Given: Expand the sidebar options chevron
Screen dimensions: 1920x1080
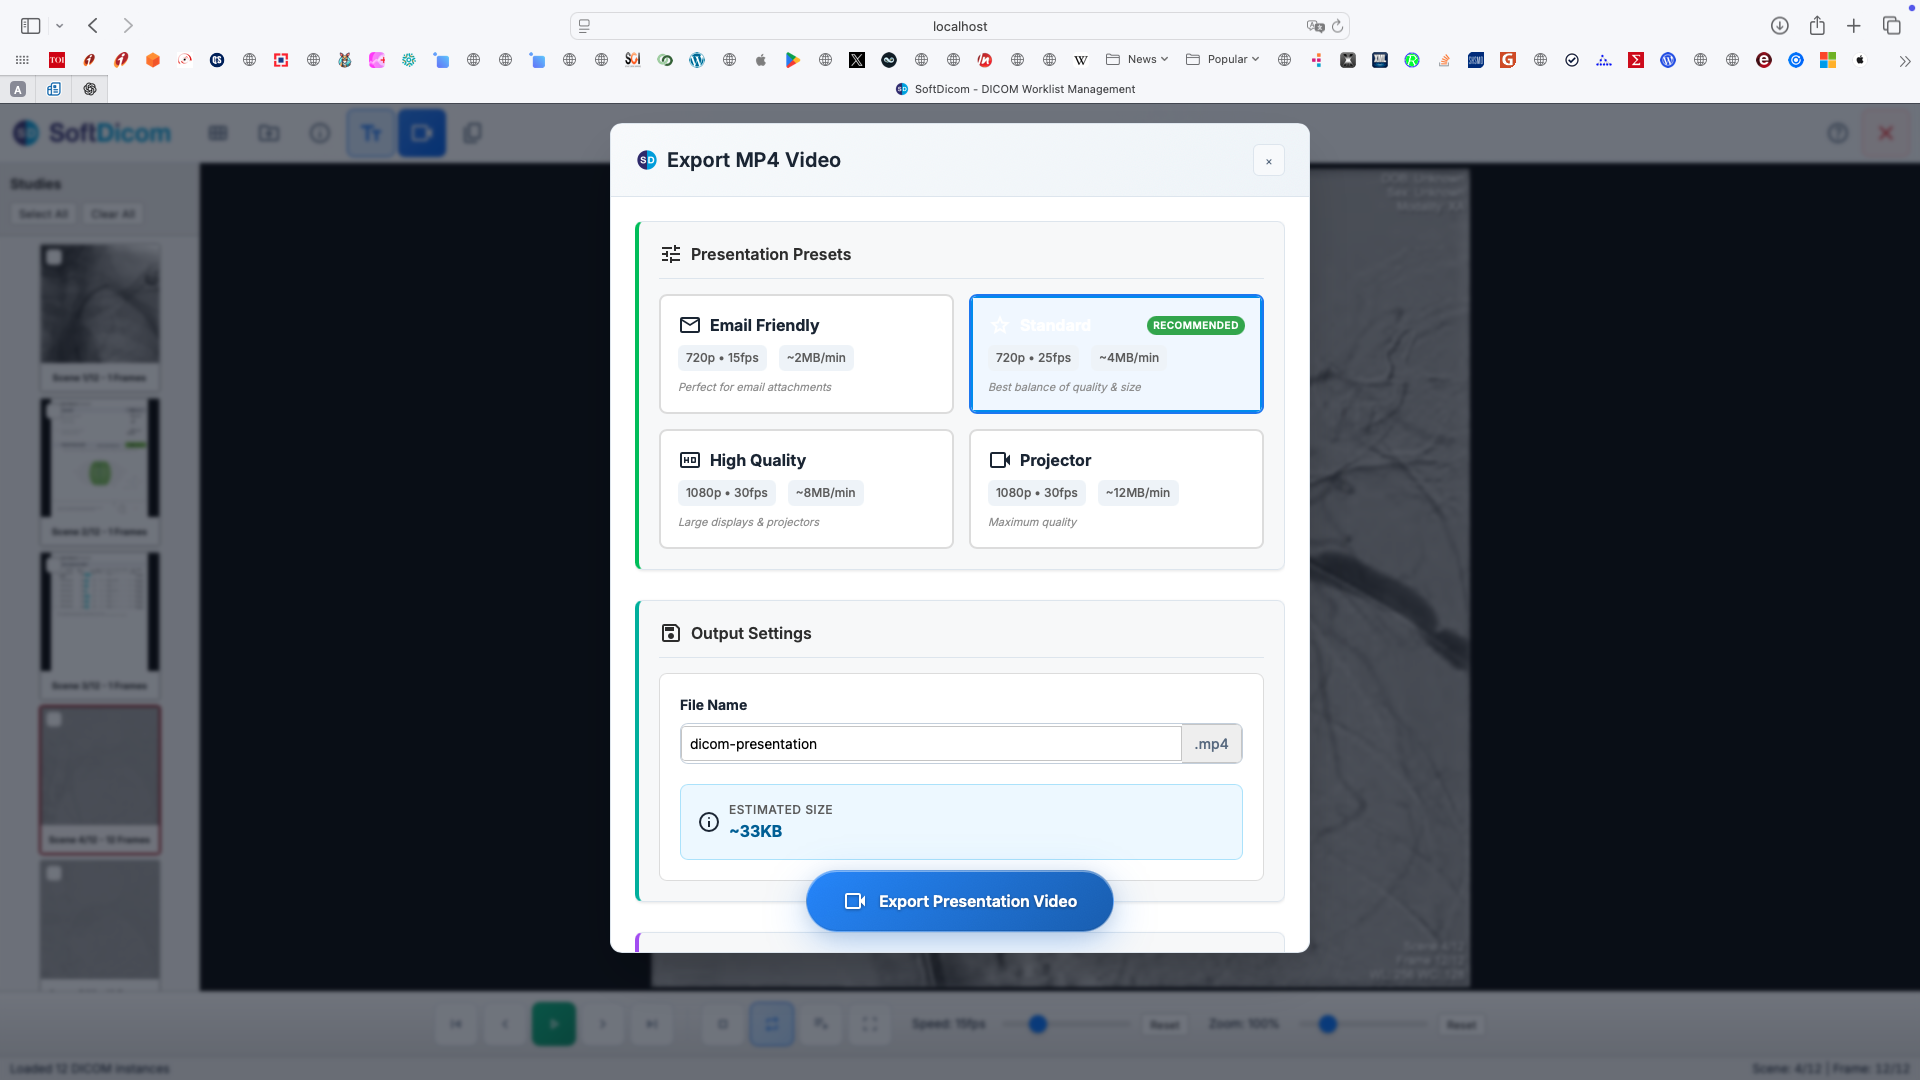Looking at the screenshot, I should tap(60, 26).
